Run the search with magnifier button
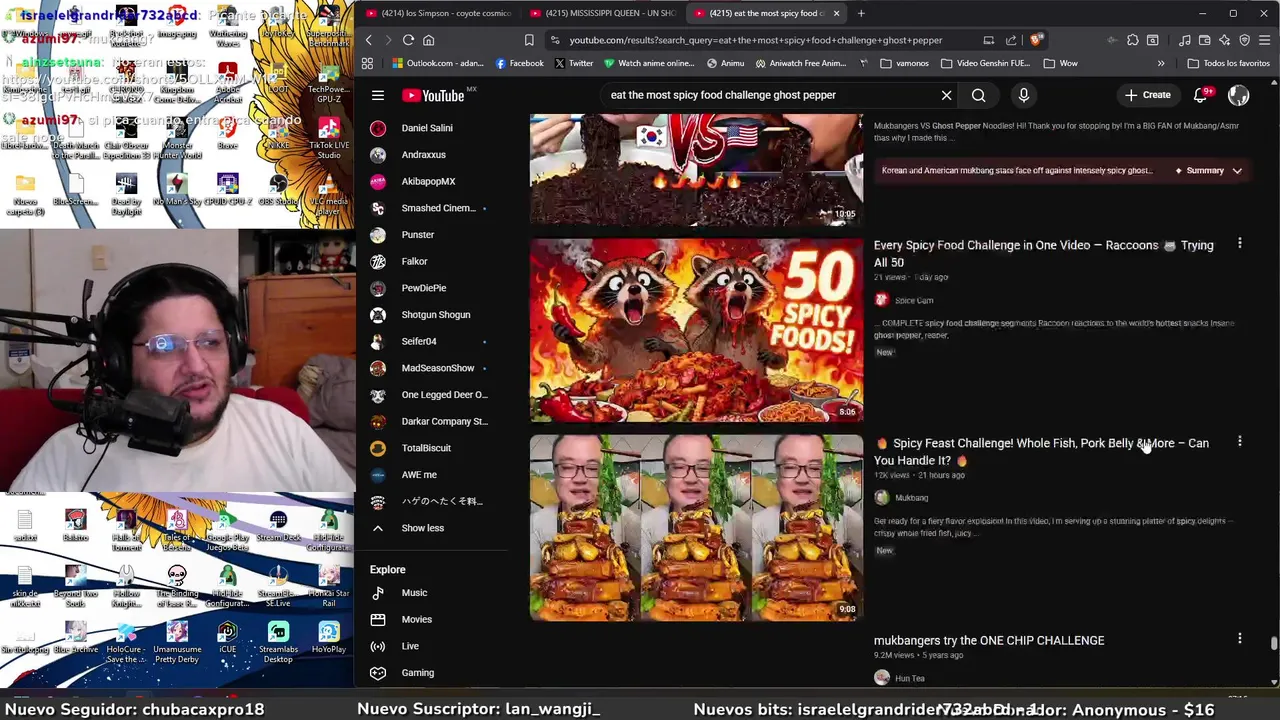Image resolution: width=1280 pixels, height=720 pixels. (x=978, y=95)
